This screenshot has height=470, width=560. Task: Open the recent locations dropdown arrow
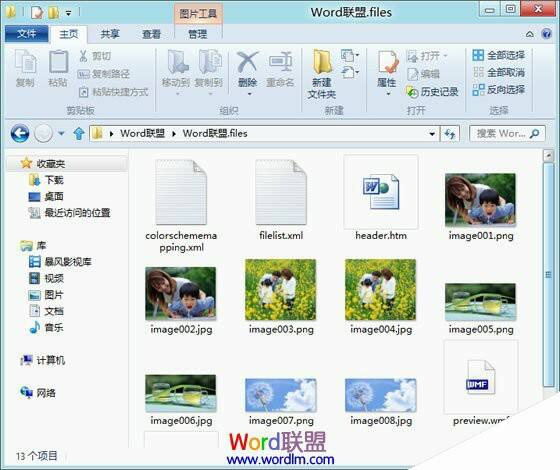tap(61, 134)
